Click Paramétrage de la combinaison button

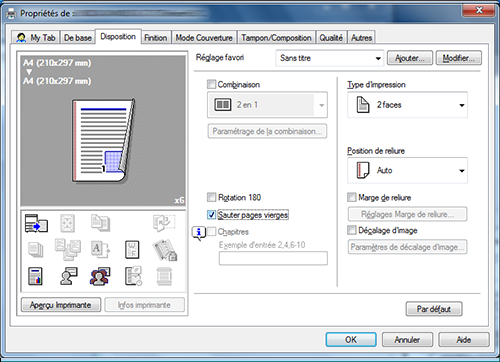tap(267, 131)
